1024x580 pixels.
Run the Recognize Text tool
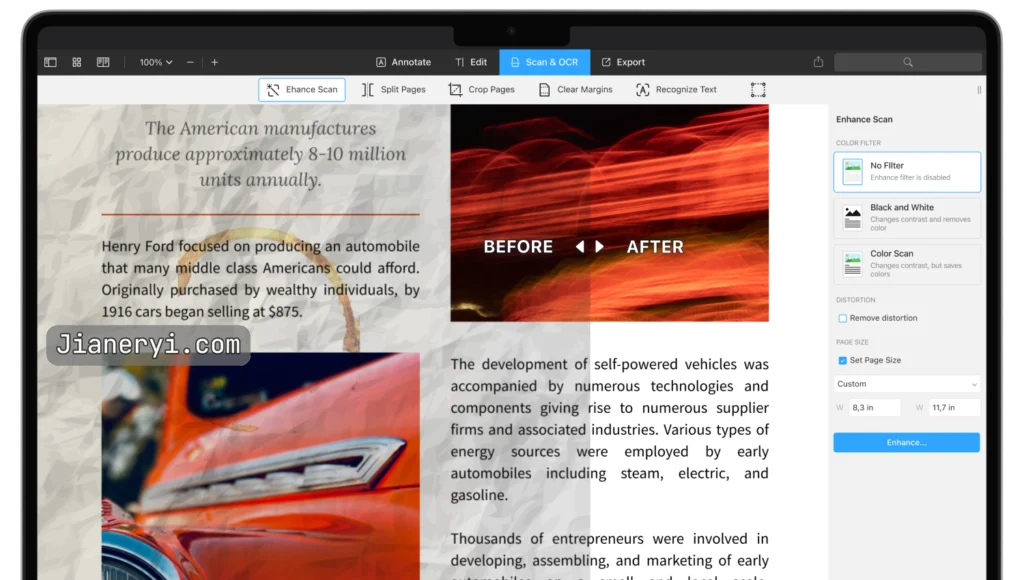(676, 89)
